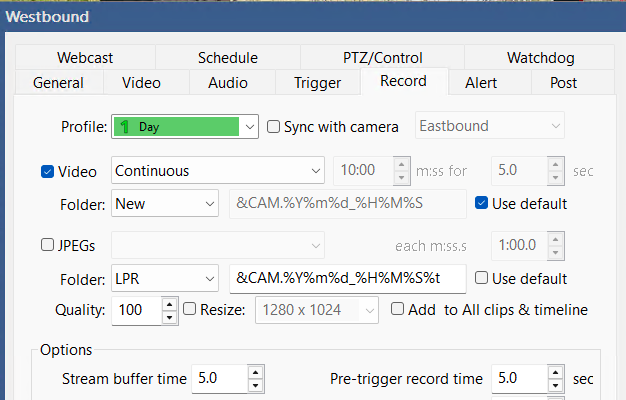Toggle Use default for Video folder
626x400 pixels.
[x=482, y=204]
